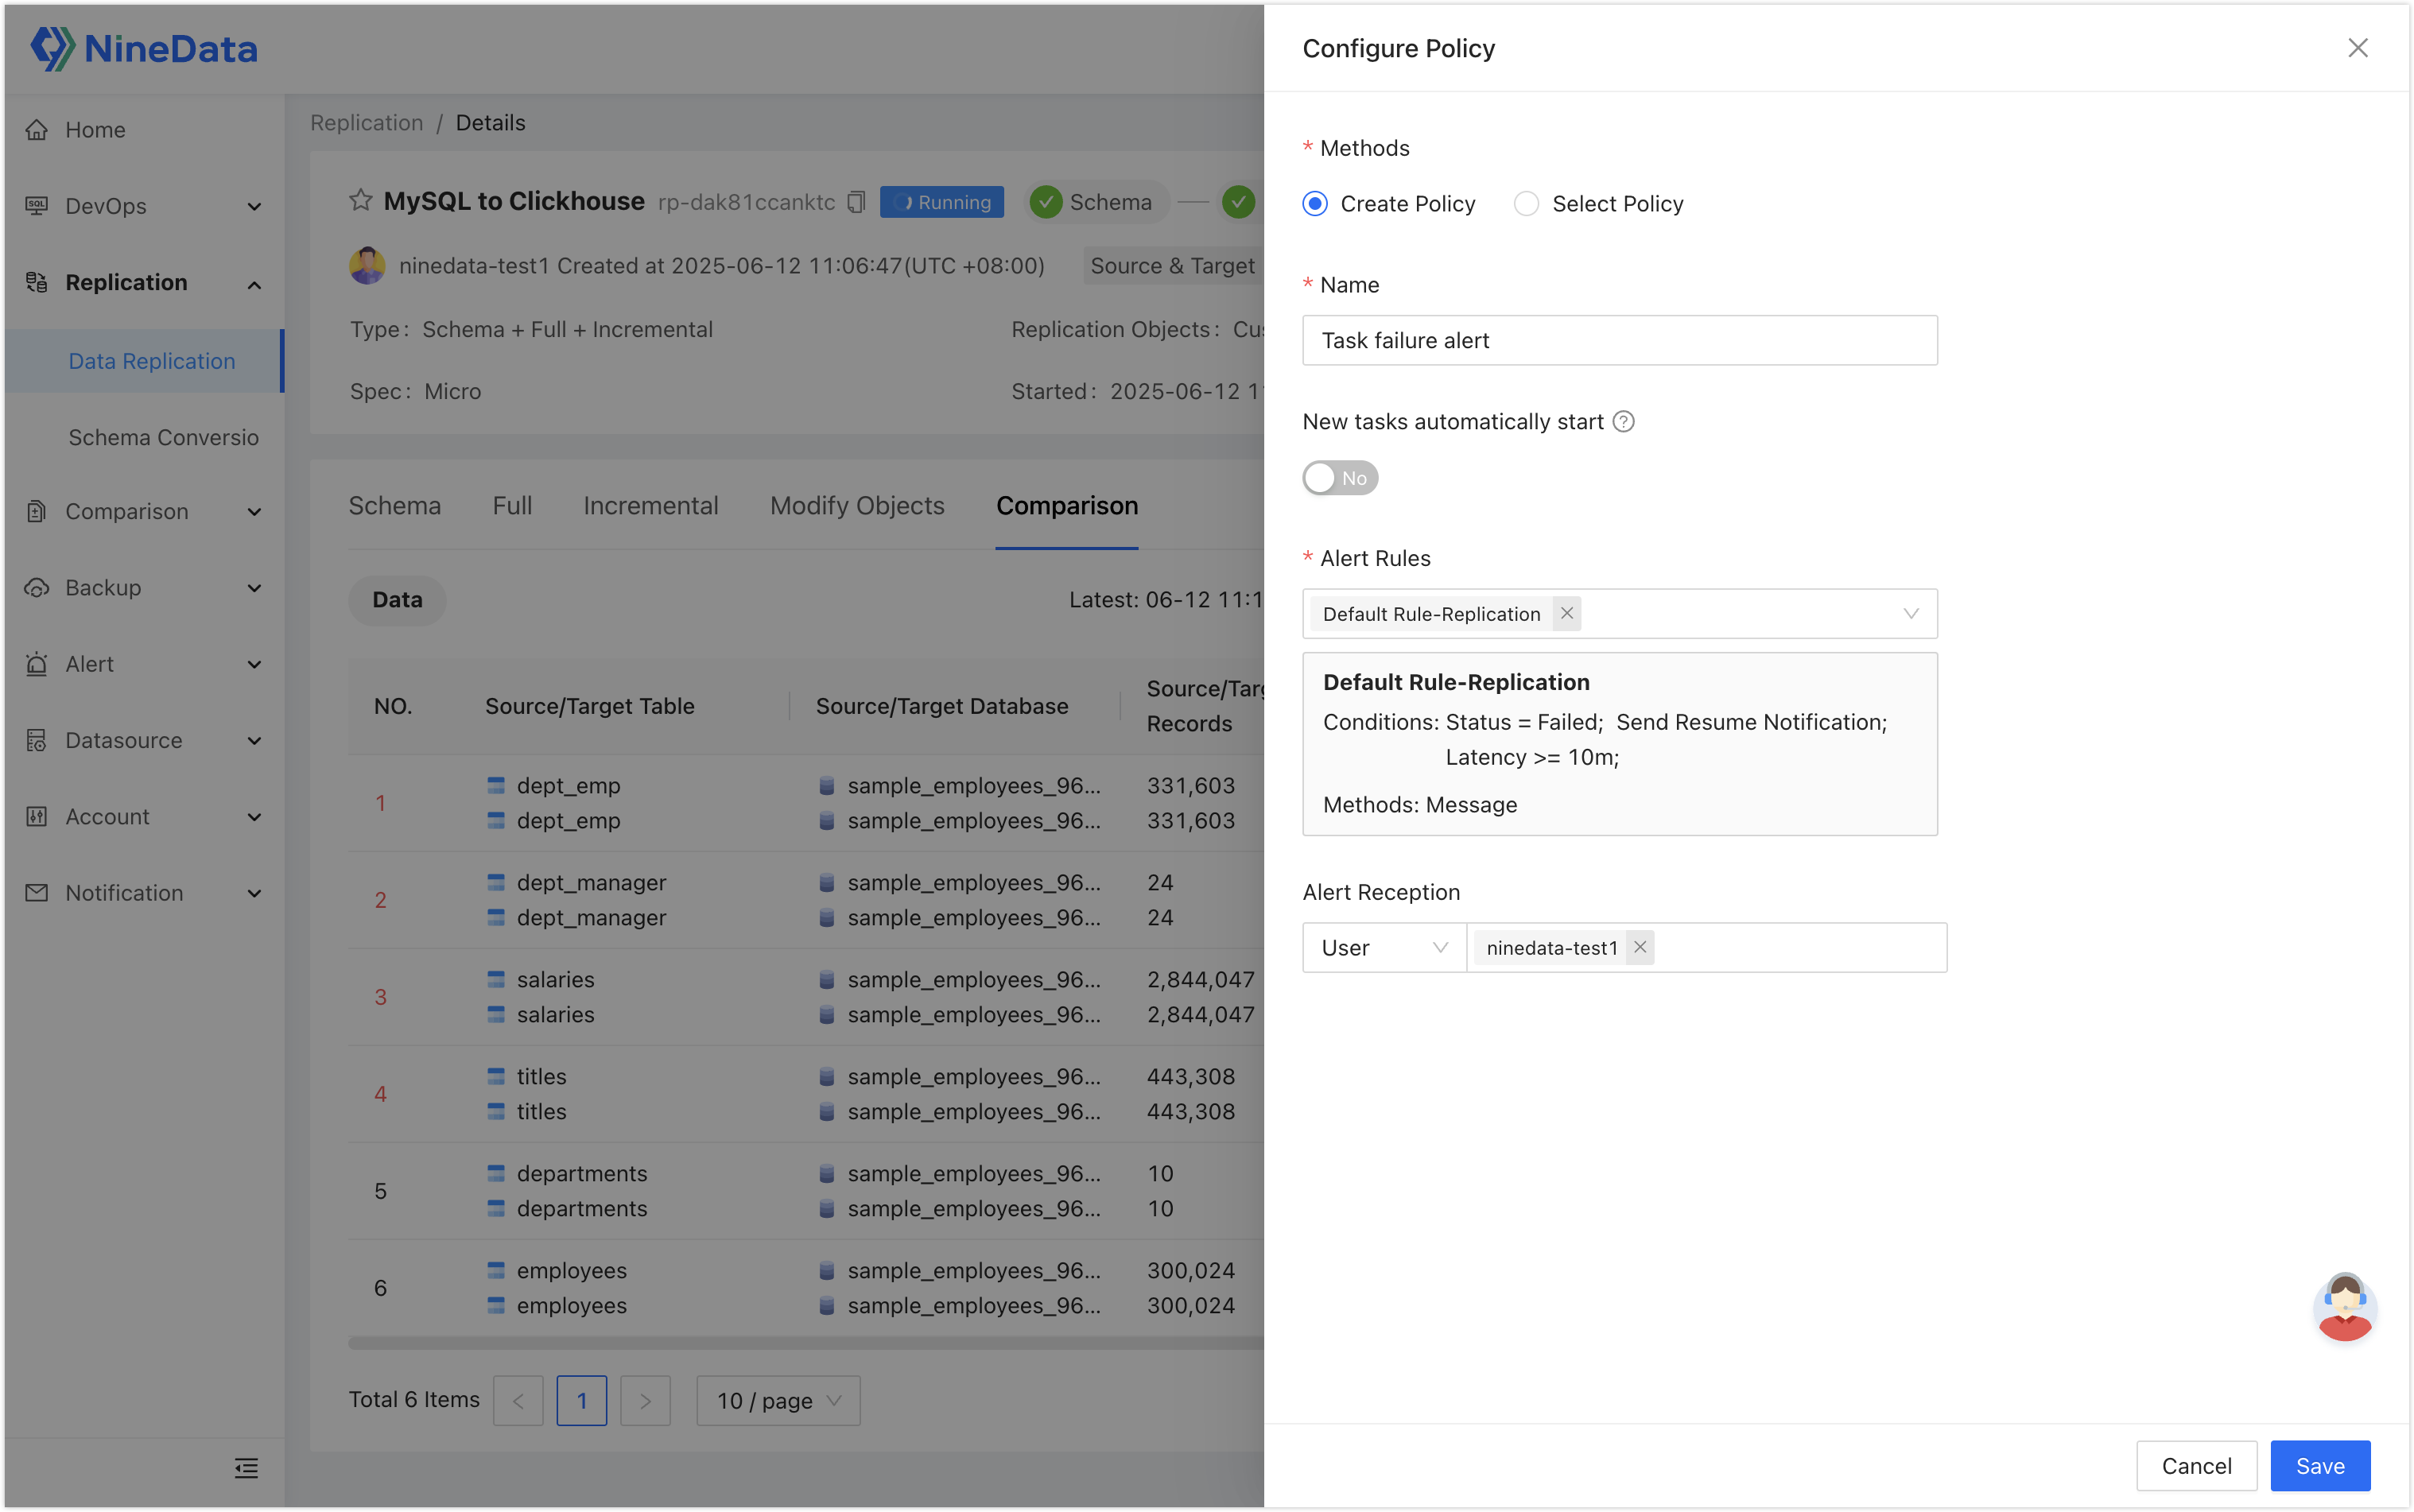Expand the Notification menu
Screen dimensions: 2414x1512
254,894
